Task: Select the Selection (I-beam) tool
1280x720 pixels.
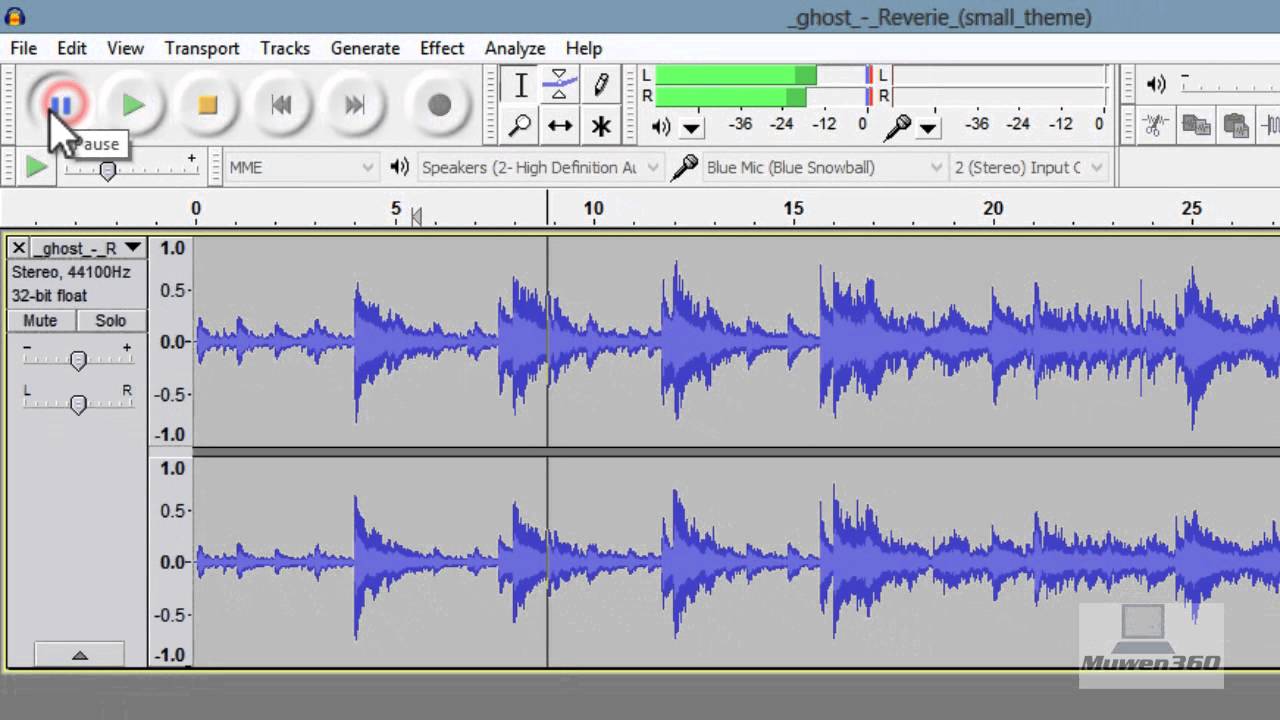Action: pyautogui.click(x=520, y=85)
